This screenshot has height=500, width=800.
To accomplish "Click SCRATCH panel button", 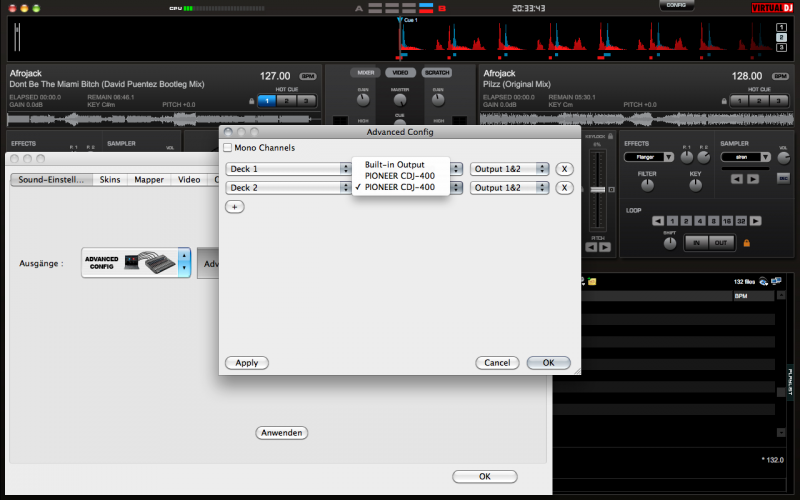I will tap(437, 73).
